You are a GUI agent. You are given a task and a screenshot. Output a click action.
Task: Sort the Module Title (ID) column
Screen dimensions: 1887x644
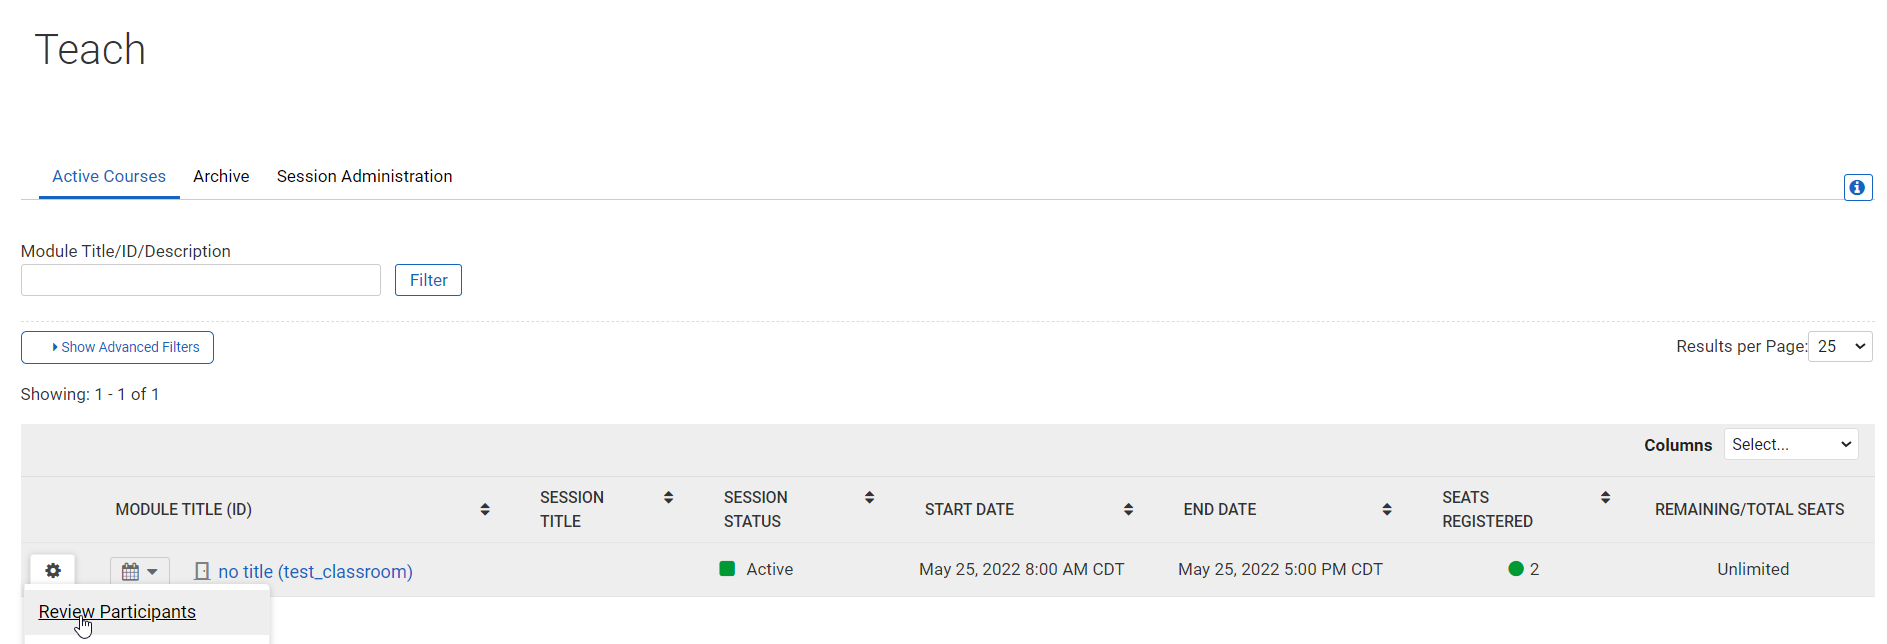point(485,509)
